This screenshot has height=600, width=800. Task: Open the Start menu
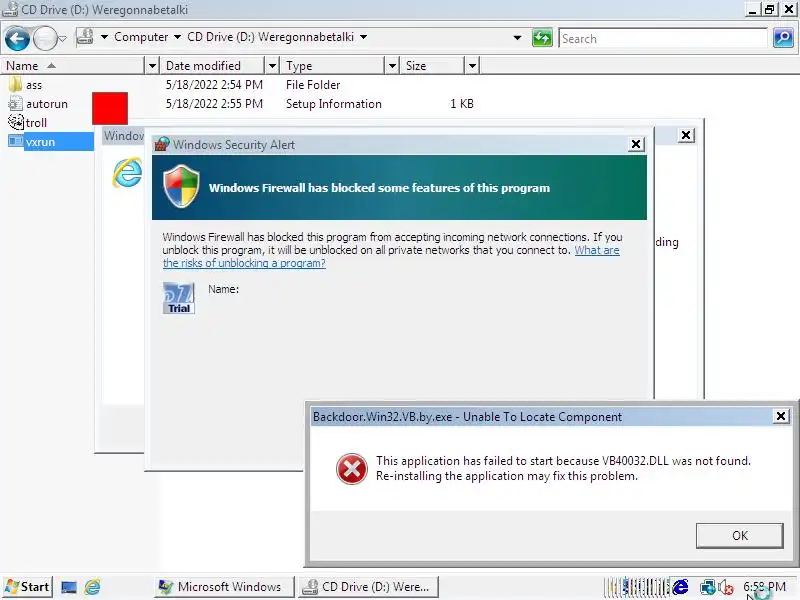click(x=27, y=587)
